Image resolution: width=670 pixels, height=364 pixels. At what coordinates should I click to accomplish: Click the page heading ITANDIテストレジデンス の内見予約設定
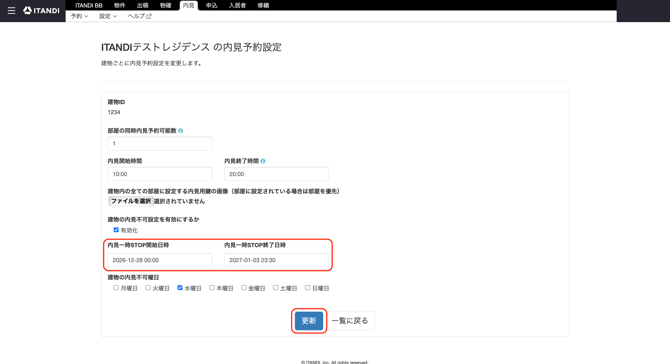tap(191, 47)
